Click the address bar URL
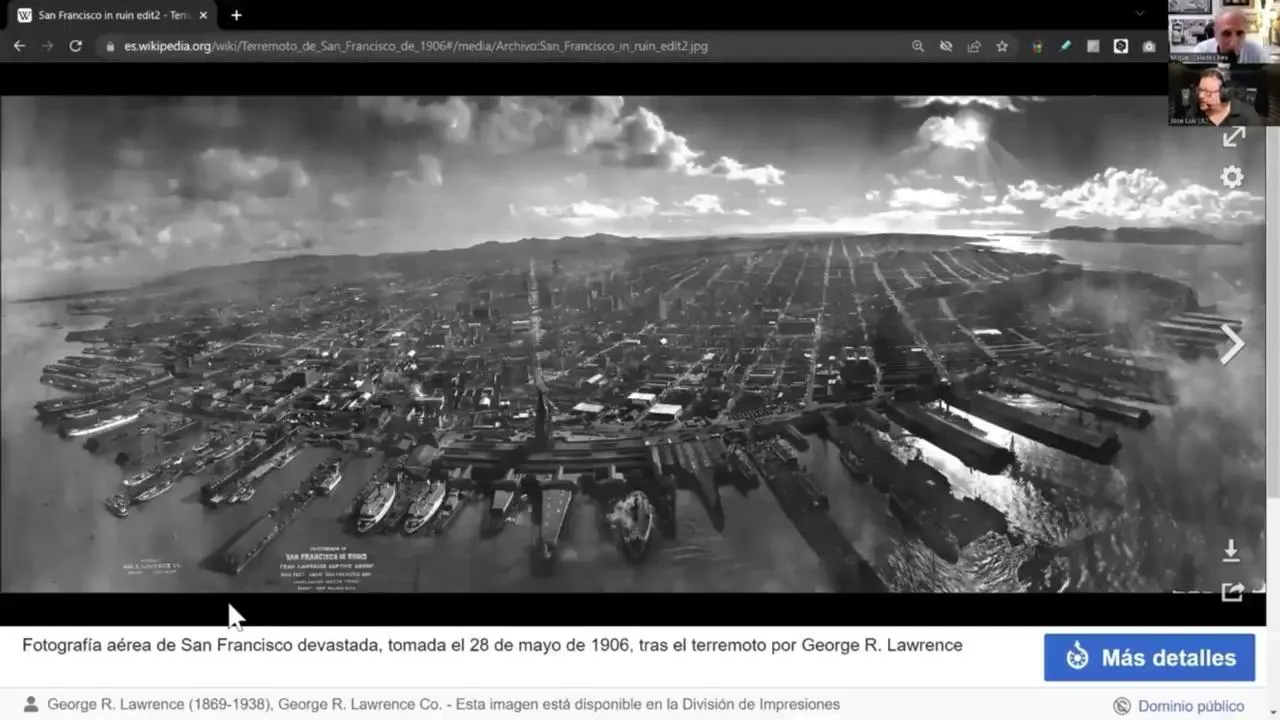Screen dimensions: 1280x720 (416, 46)
